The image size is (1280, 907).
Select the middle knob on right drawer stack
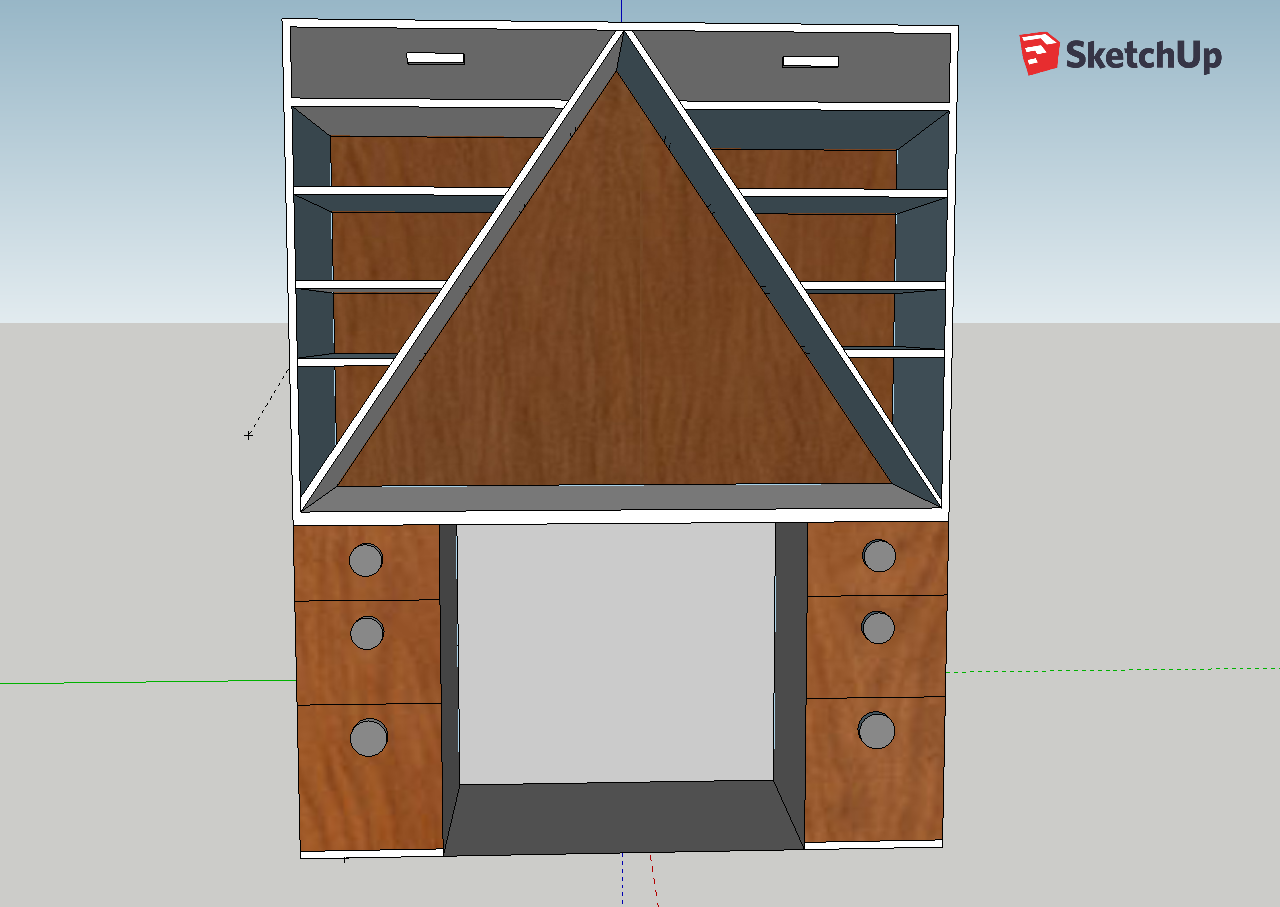pyautogui.click(x=878, y=627)
